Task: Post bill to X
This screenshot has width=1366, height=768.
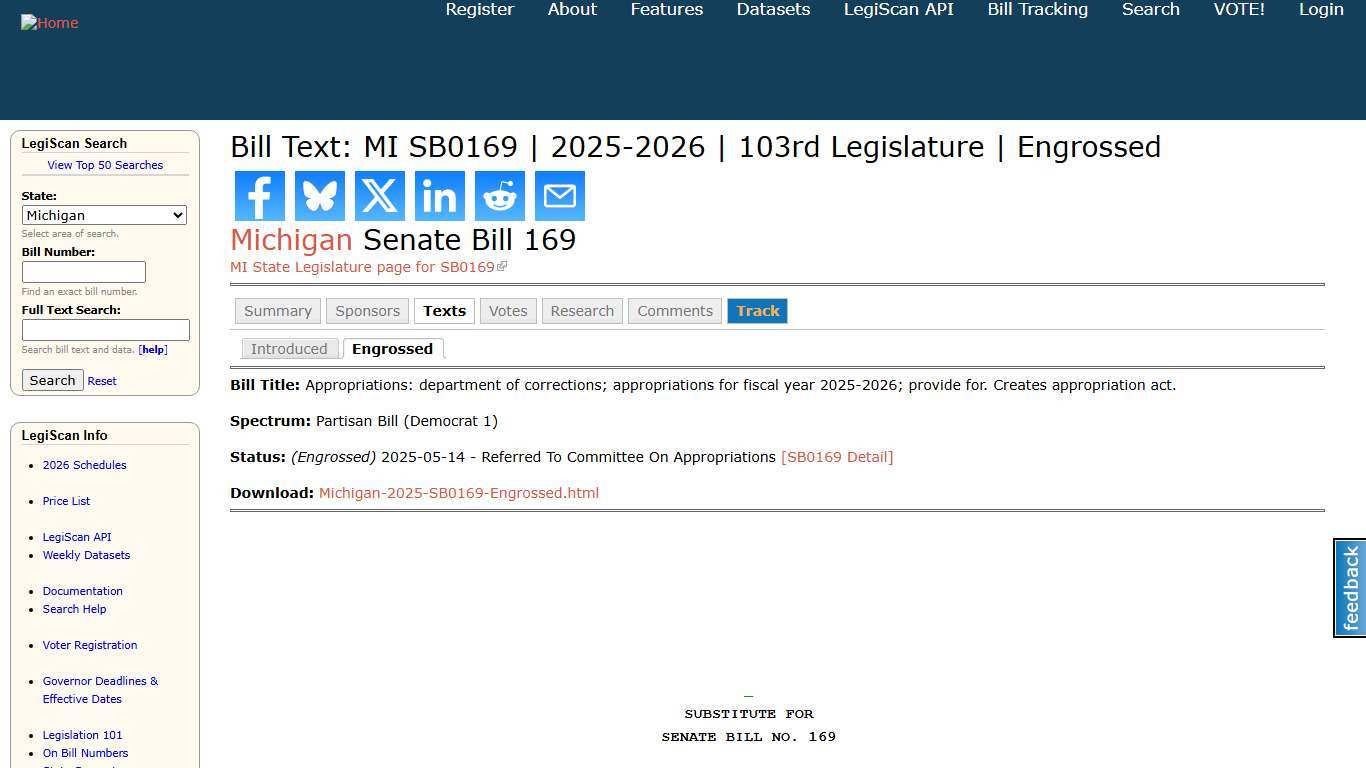Action: pos(379,196)
